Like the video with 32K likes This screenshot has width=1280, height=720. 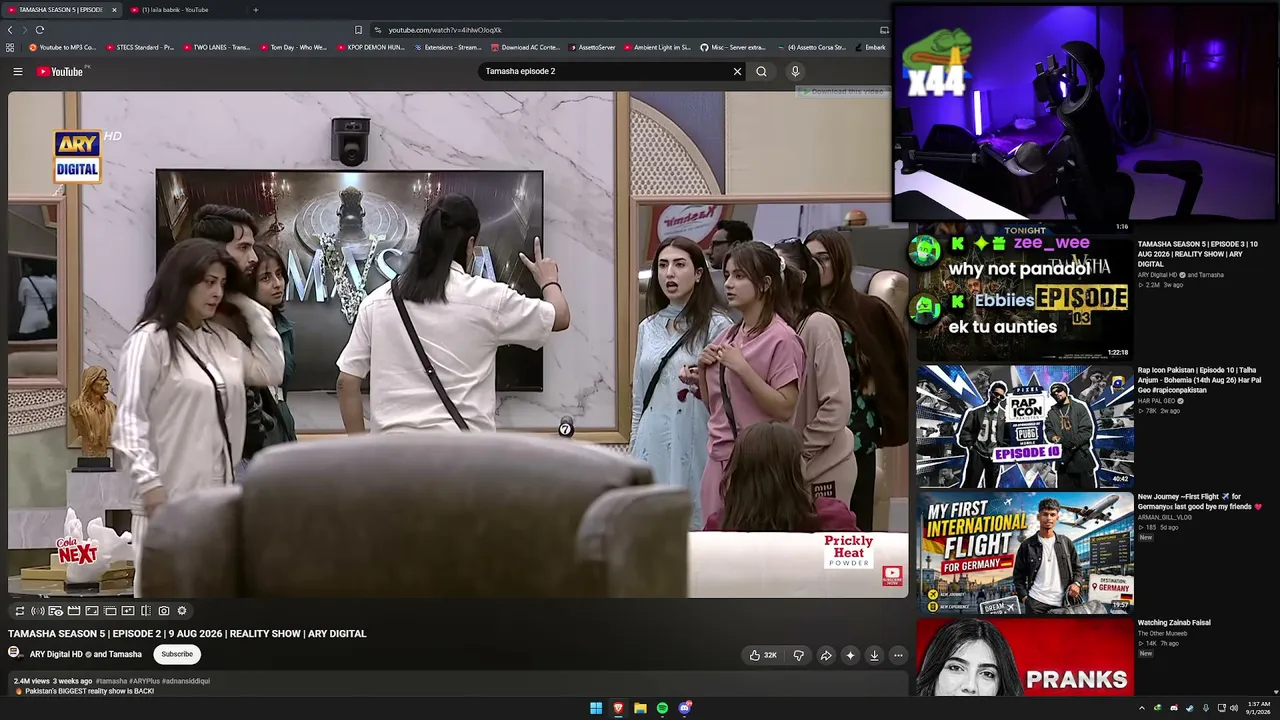coord(763,655)
